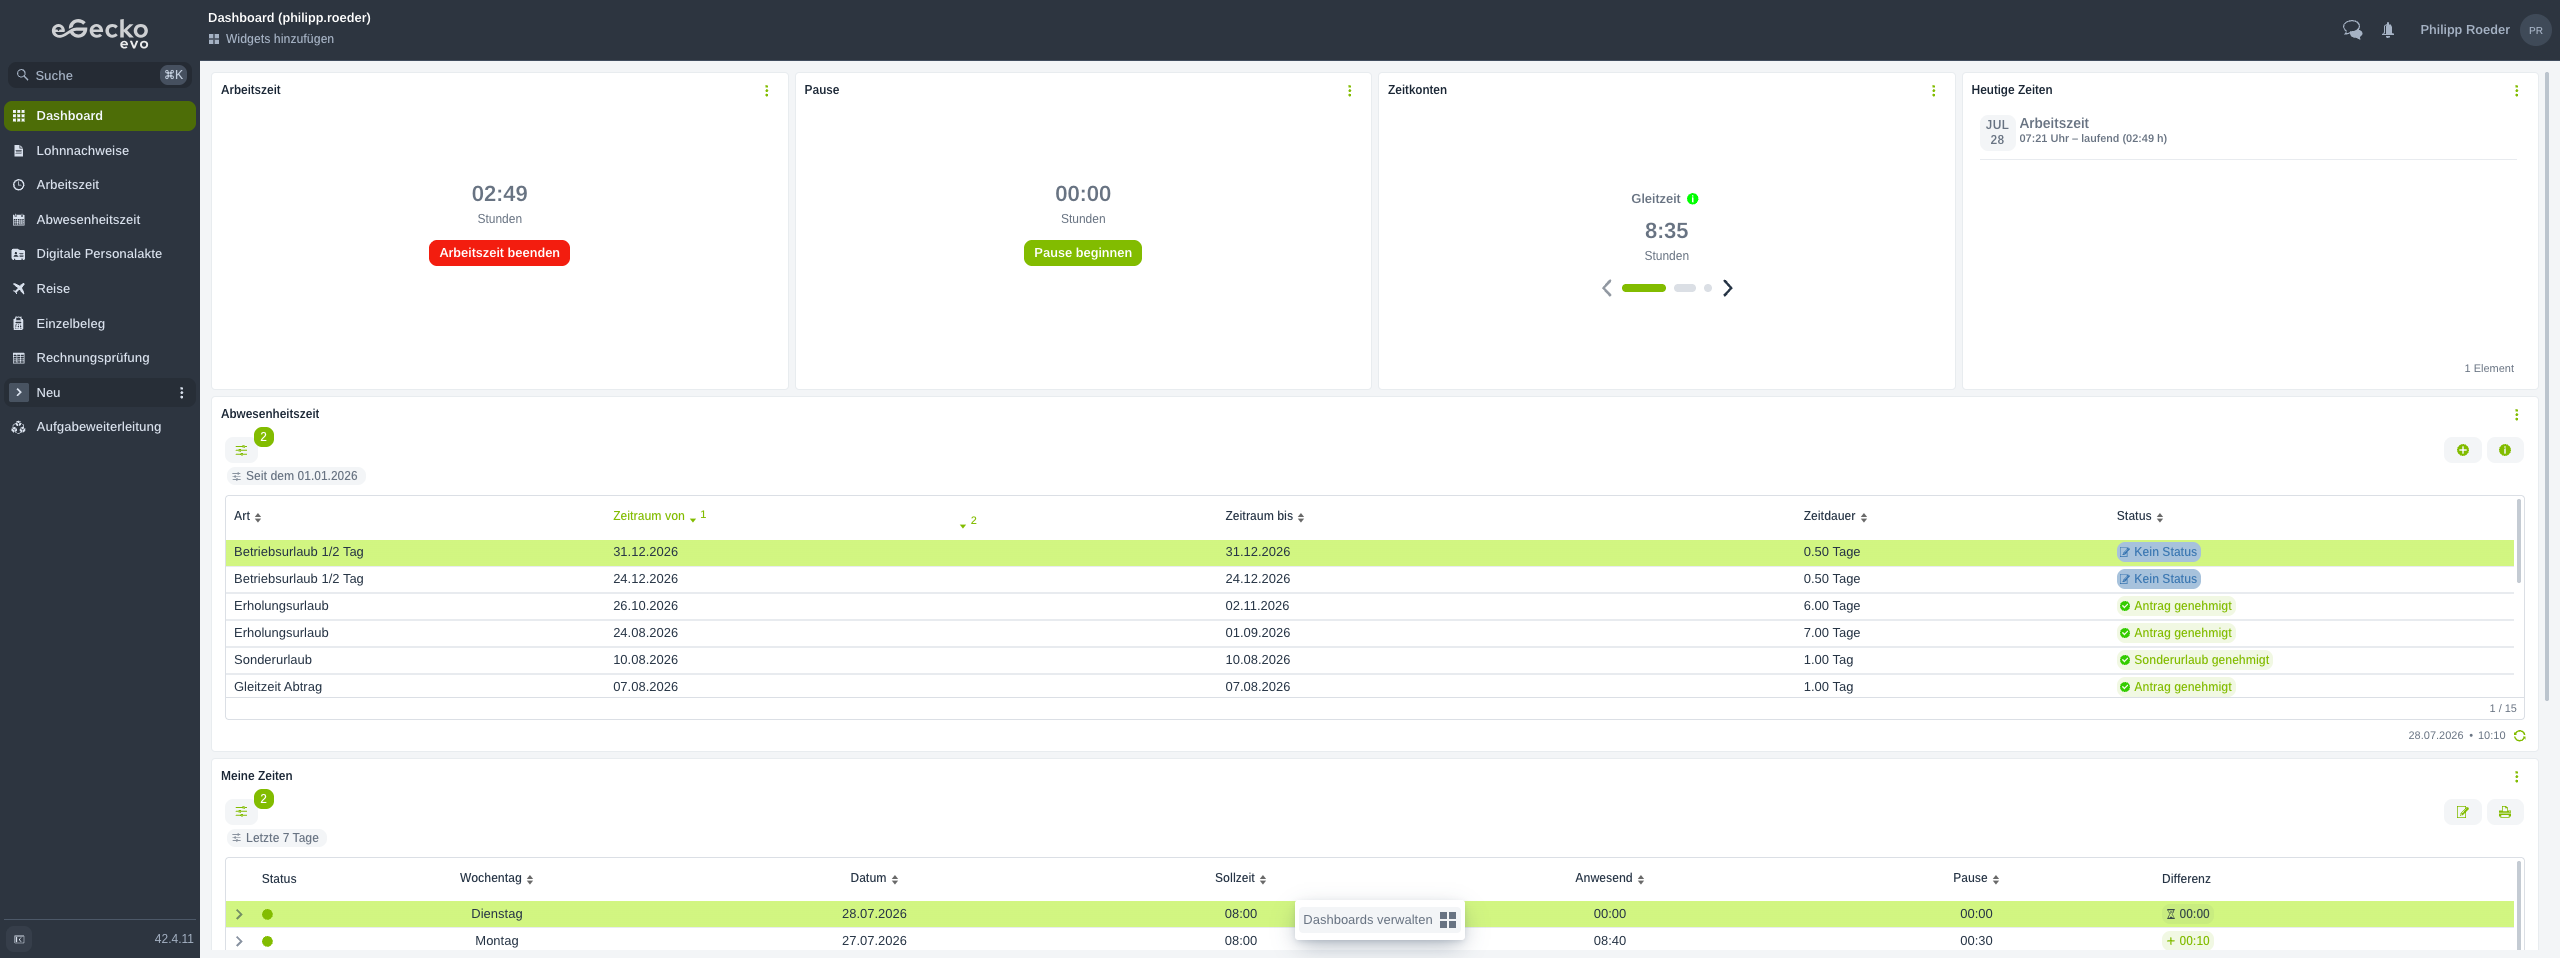Print Meine Zeiten with printer icon
Screen dimensions: 2560x958
click(2505, 812)
